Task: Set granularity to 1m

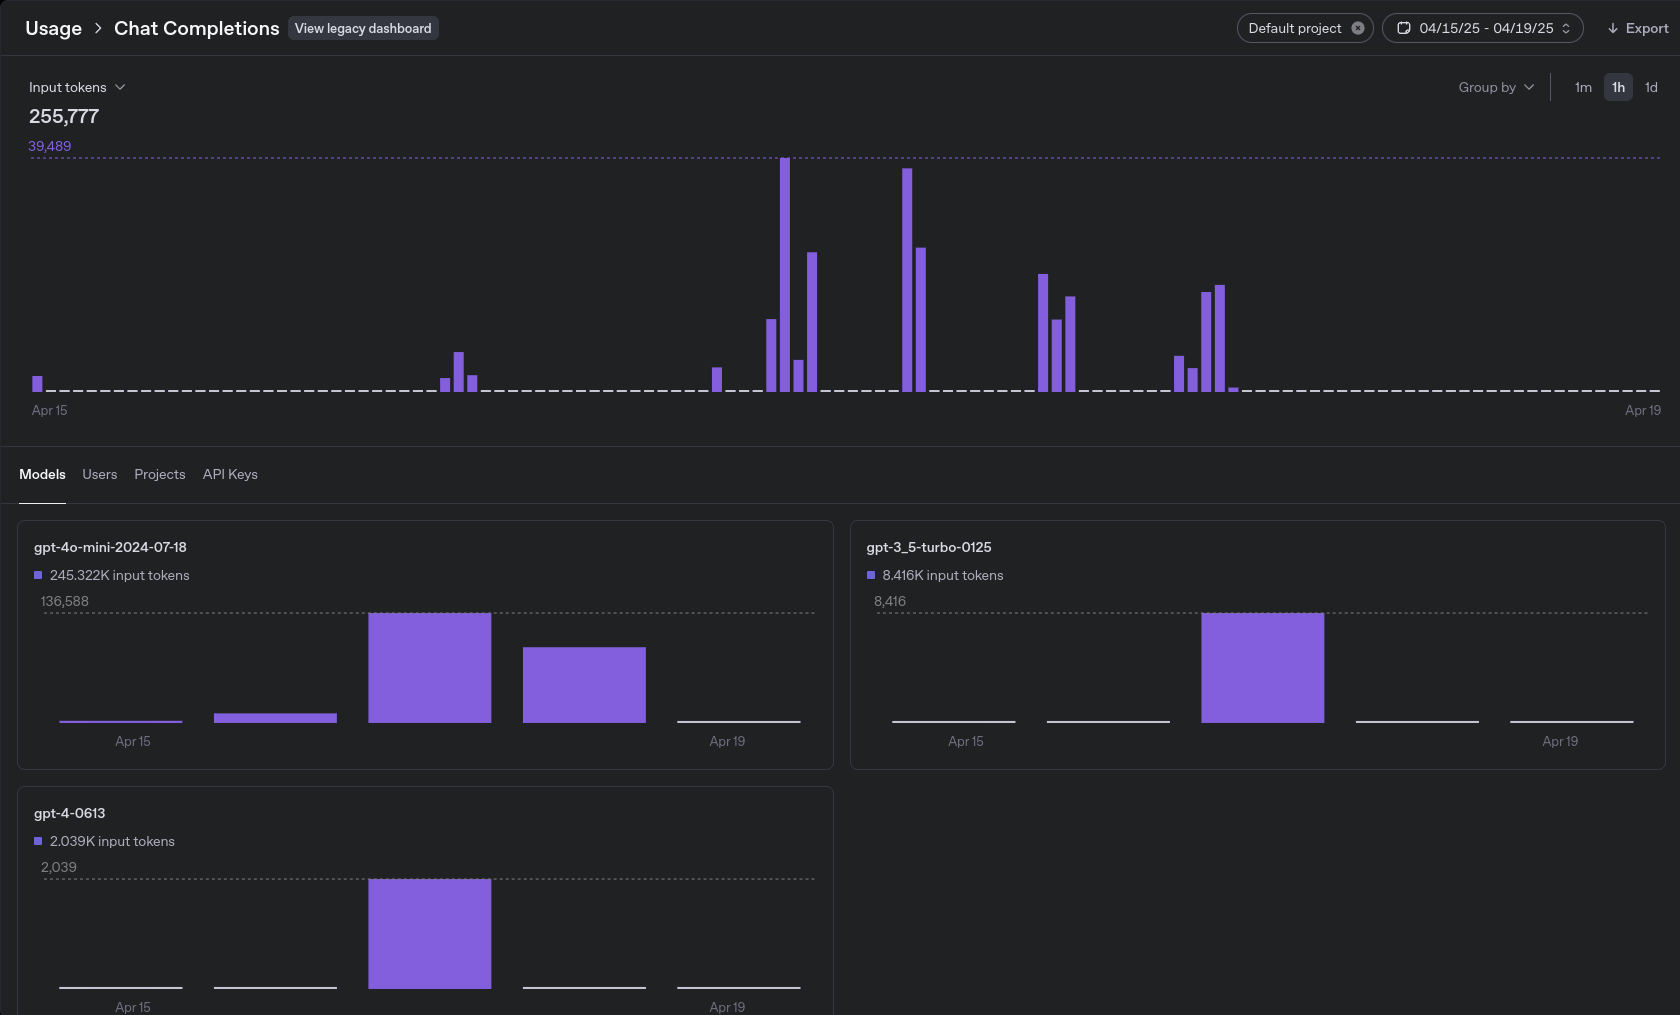Action: (1582, 87)
